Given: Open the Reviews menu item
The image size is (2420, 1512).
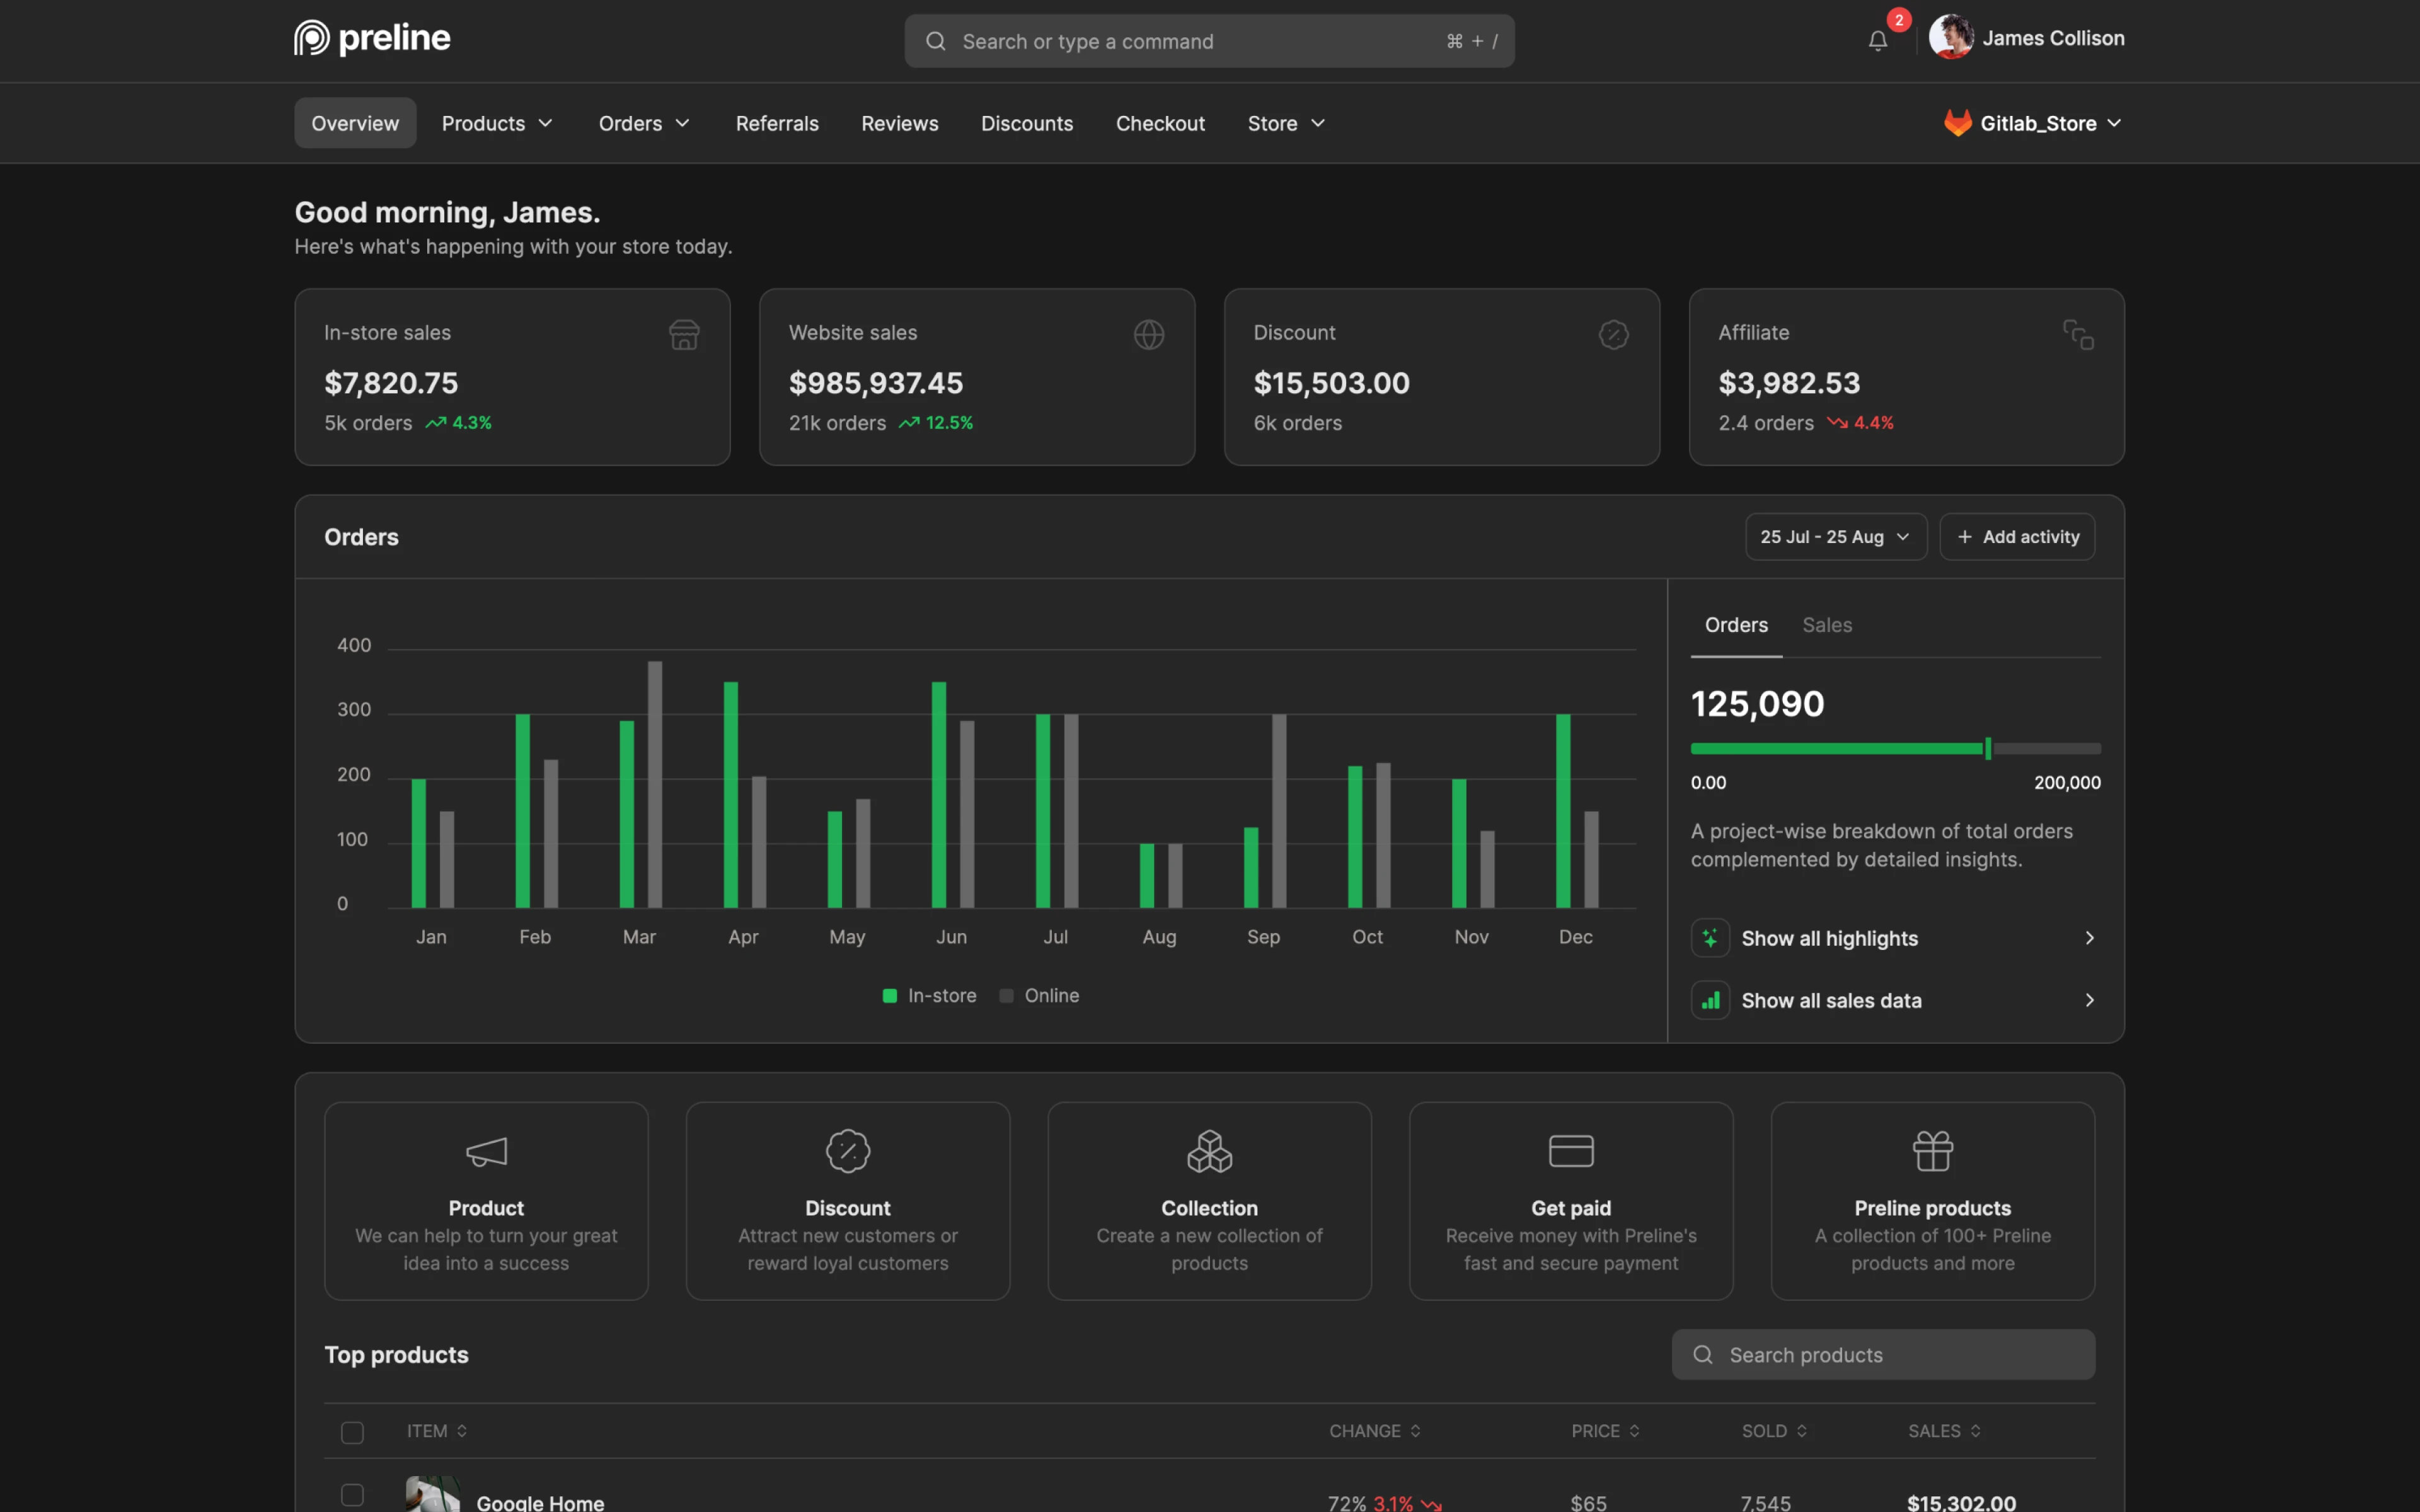Looking at the screenshot, I should click(899, 123).
